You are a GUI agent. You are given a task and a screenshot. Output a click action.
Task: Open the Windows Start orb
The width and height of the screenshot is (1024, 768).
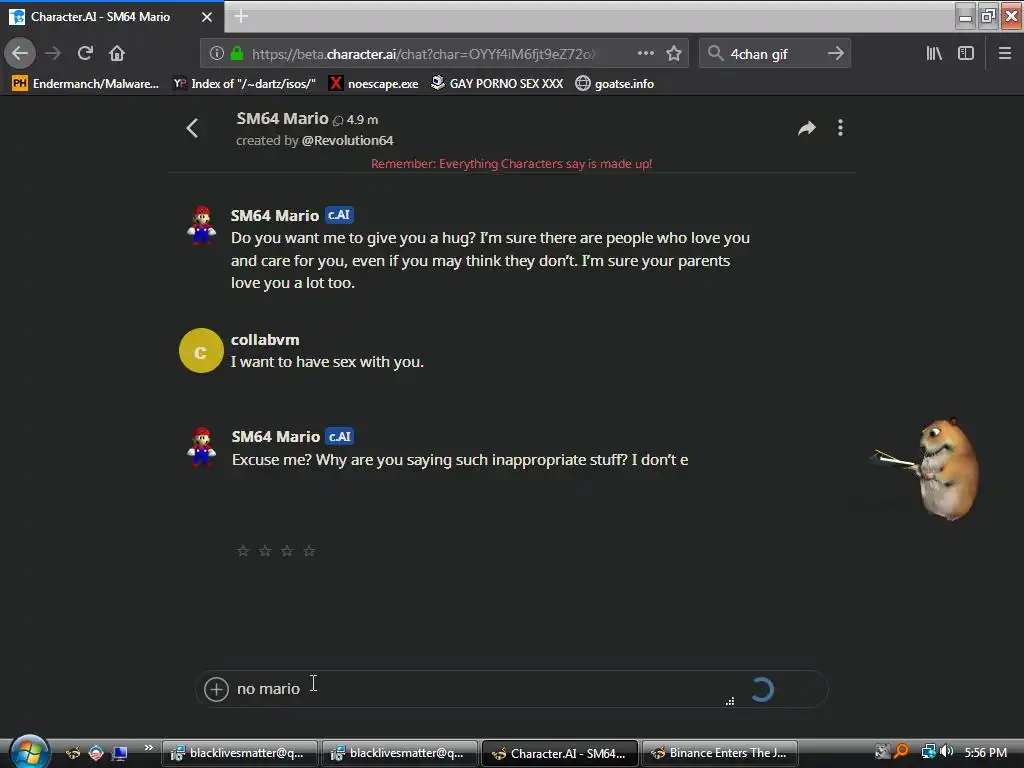[29, 752]
